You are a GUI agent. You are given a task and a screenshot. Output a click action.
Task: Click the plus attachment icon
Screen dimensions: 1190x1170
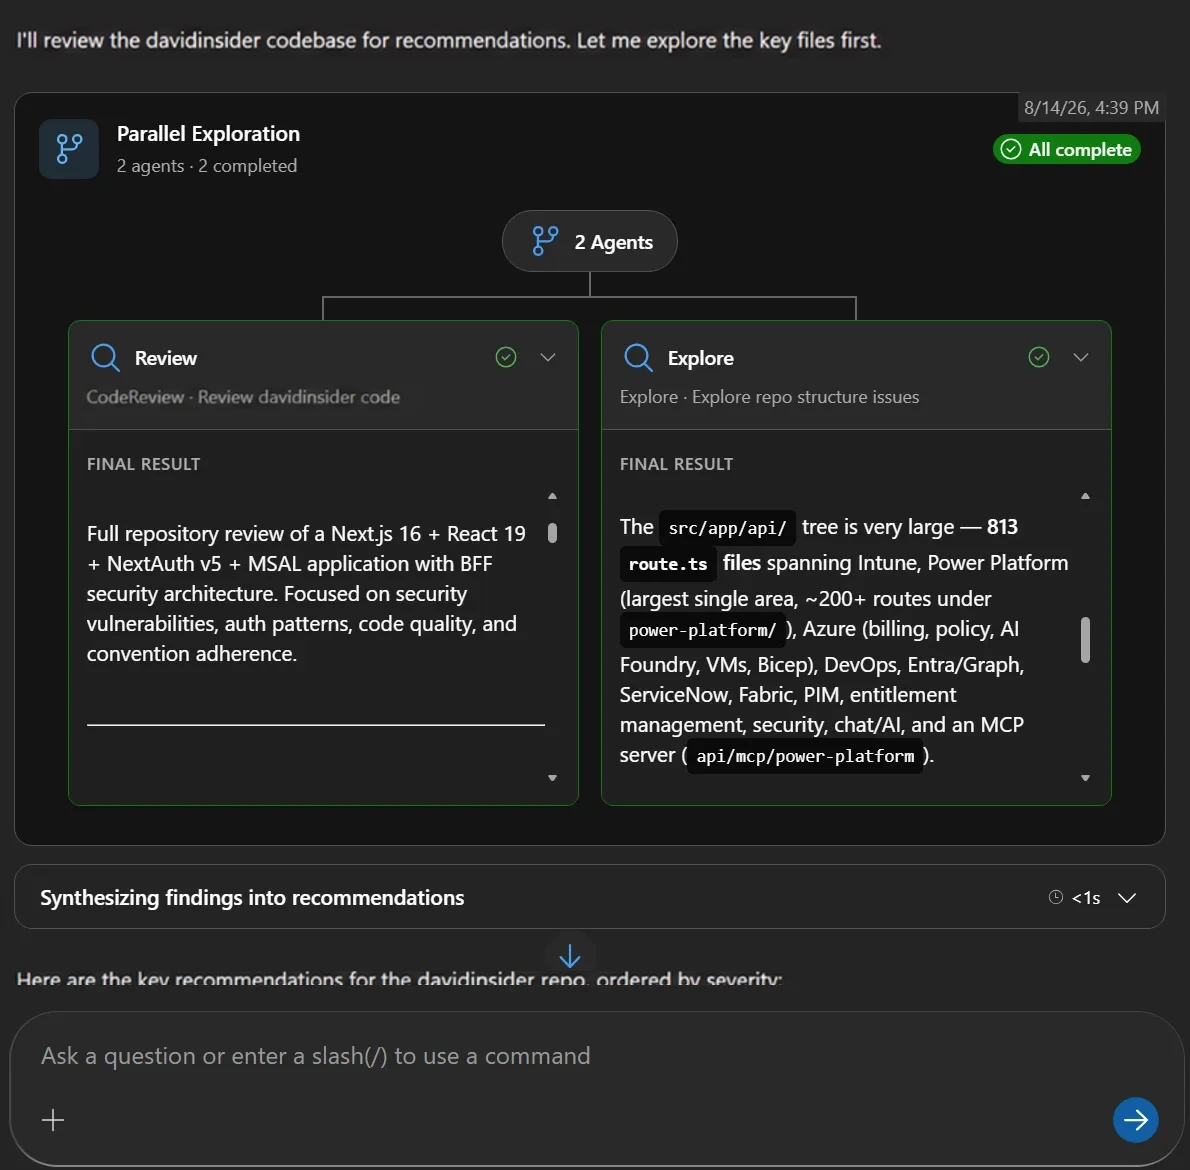coord(53,1120)
